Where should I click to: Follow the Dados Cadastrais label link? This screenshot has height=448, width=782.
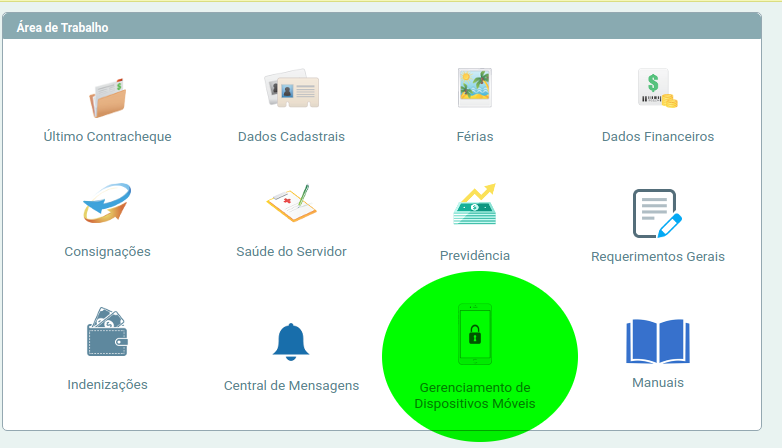coord(291,137)
